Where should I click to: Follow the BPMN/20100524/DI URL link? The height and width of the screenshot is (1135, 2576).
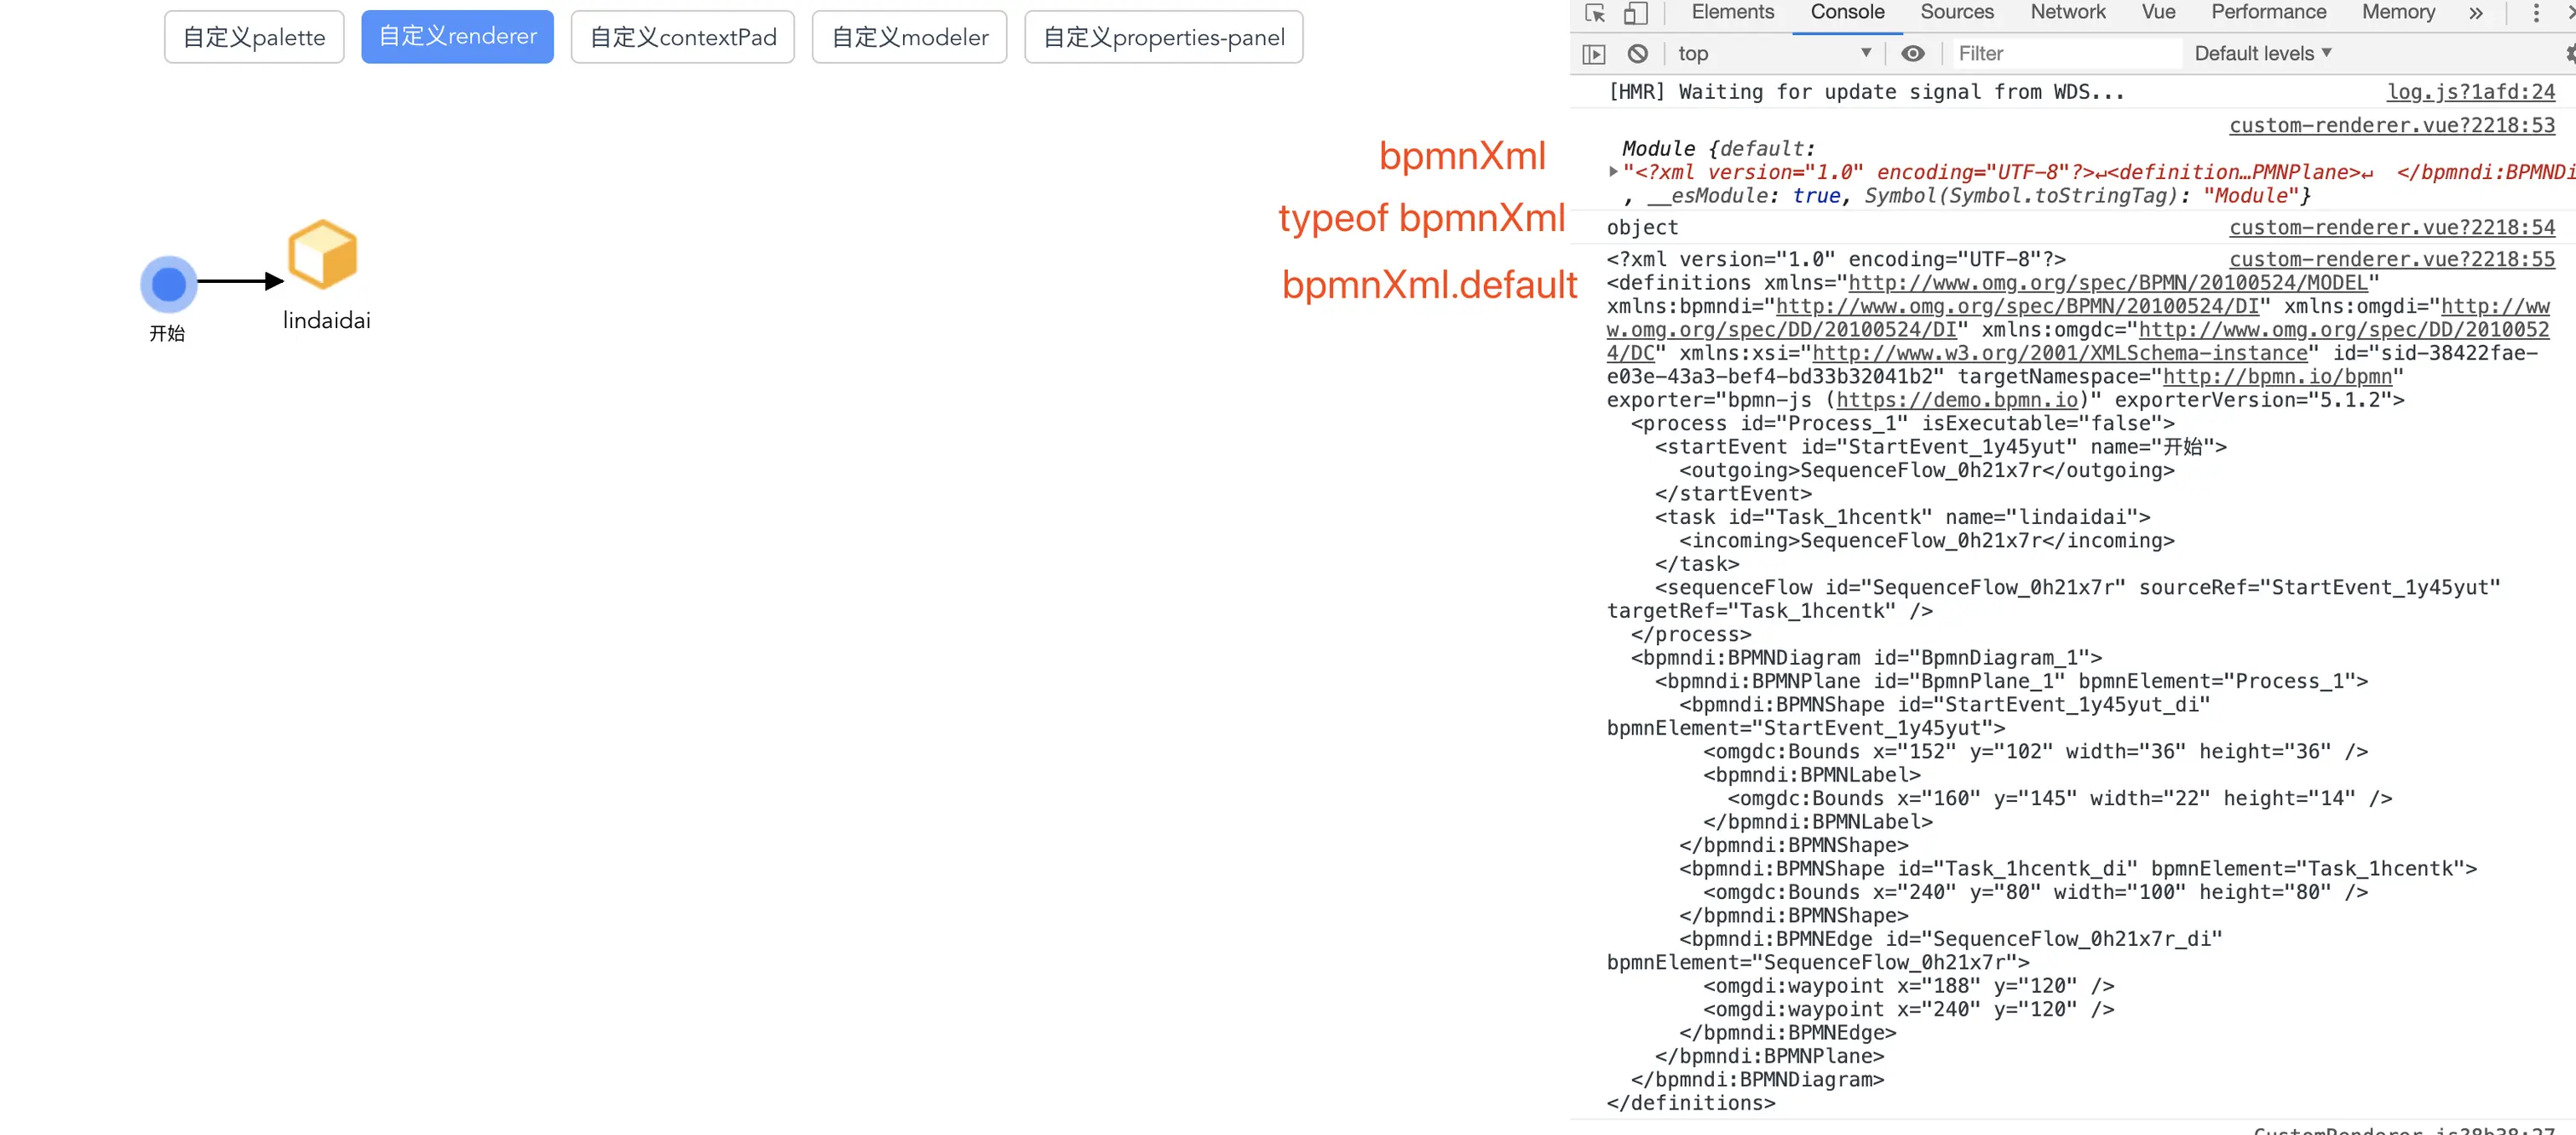pyautogui.click(x=2017, y=307)
